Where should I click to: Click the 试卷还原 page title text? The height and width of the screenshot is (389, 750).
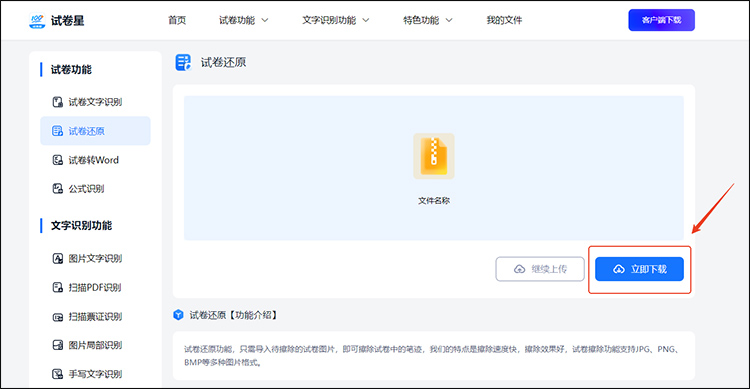[223, 62]
